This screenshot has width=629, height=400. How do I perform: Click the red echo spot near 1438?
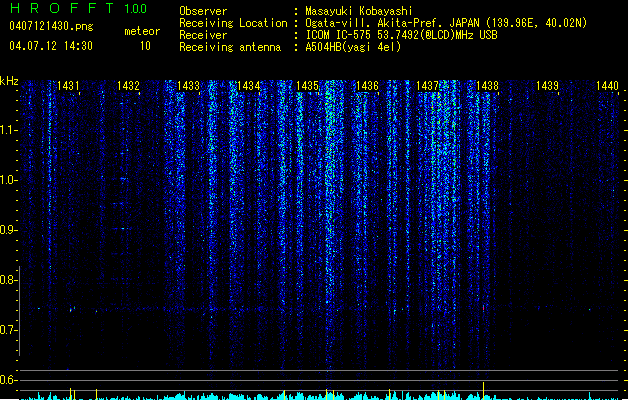point(483,308)
